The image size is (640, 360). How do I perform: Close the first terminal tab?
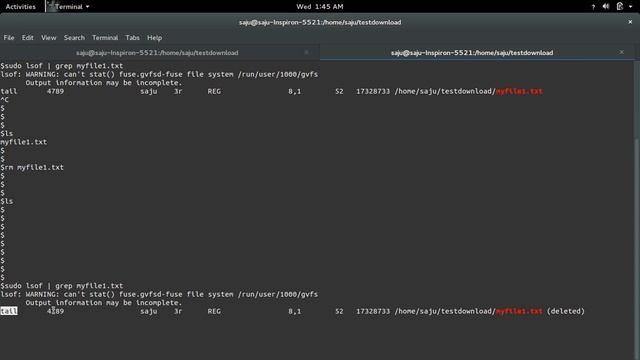pyautogui.click(x=306, y=52)
